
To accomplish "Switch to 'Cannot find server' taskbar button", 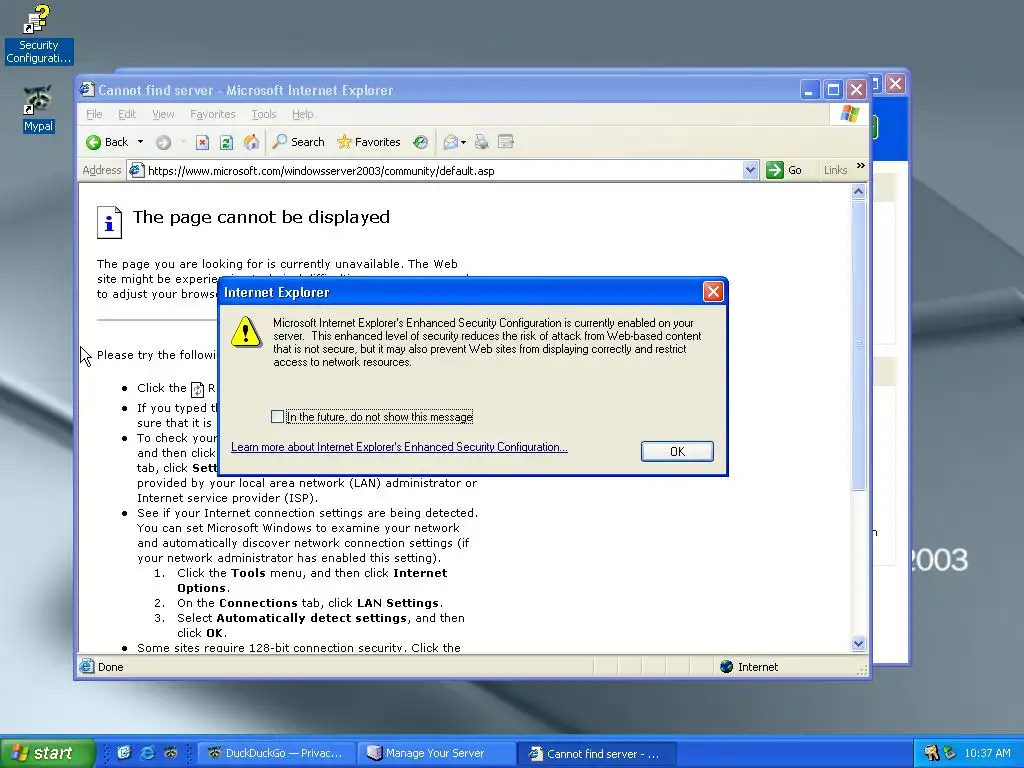I will pyautogui.click(x=596, y=754).
